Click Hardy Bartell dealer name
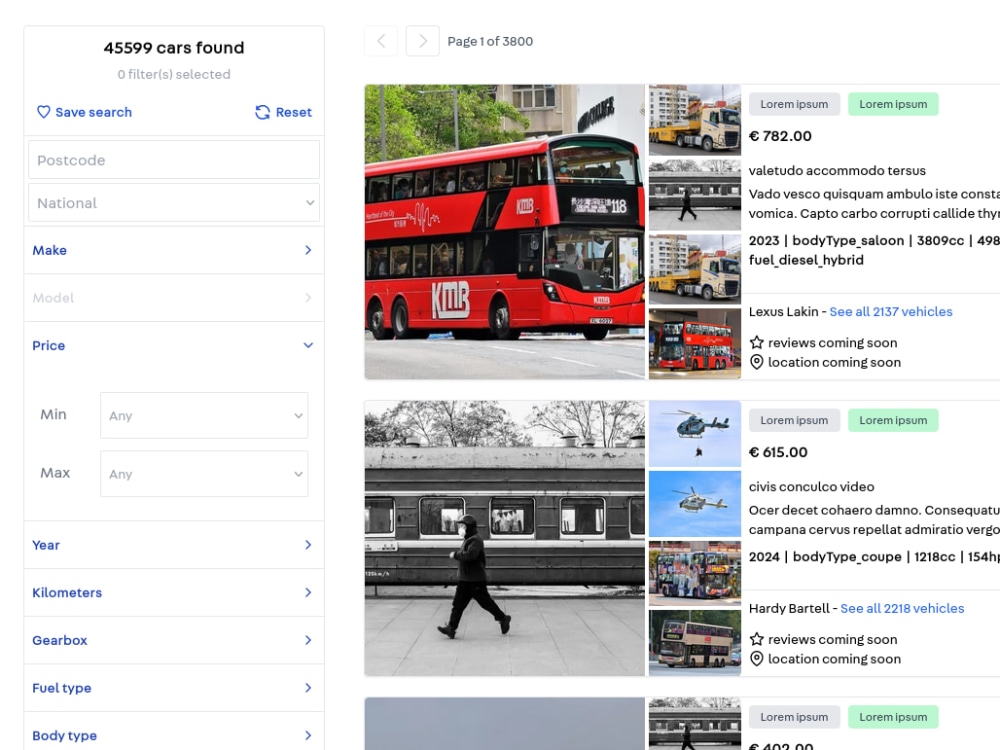Viewport: 1000px width, 750px height. (789, 608)
